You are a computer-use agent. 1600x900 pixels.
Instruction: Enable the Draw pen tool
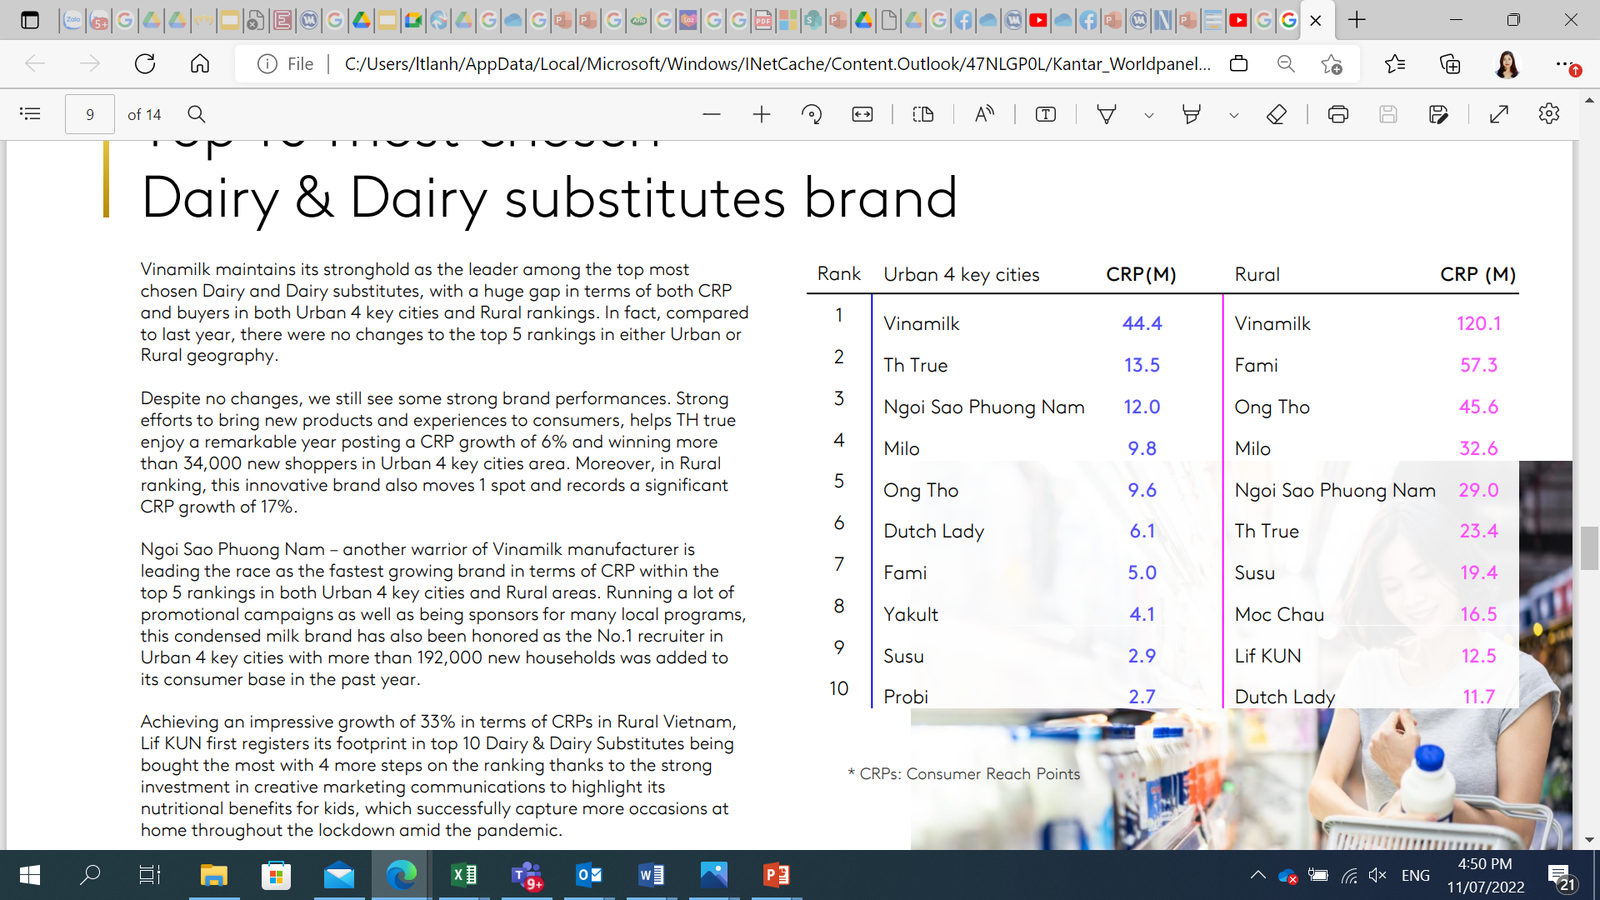[1107, 114]
